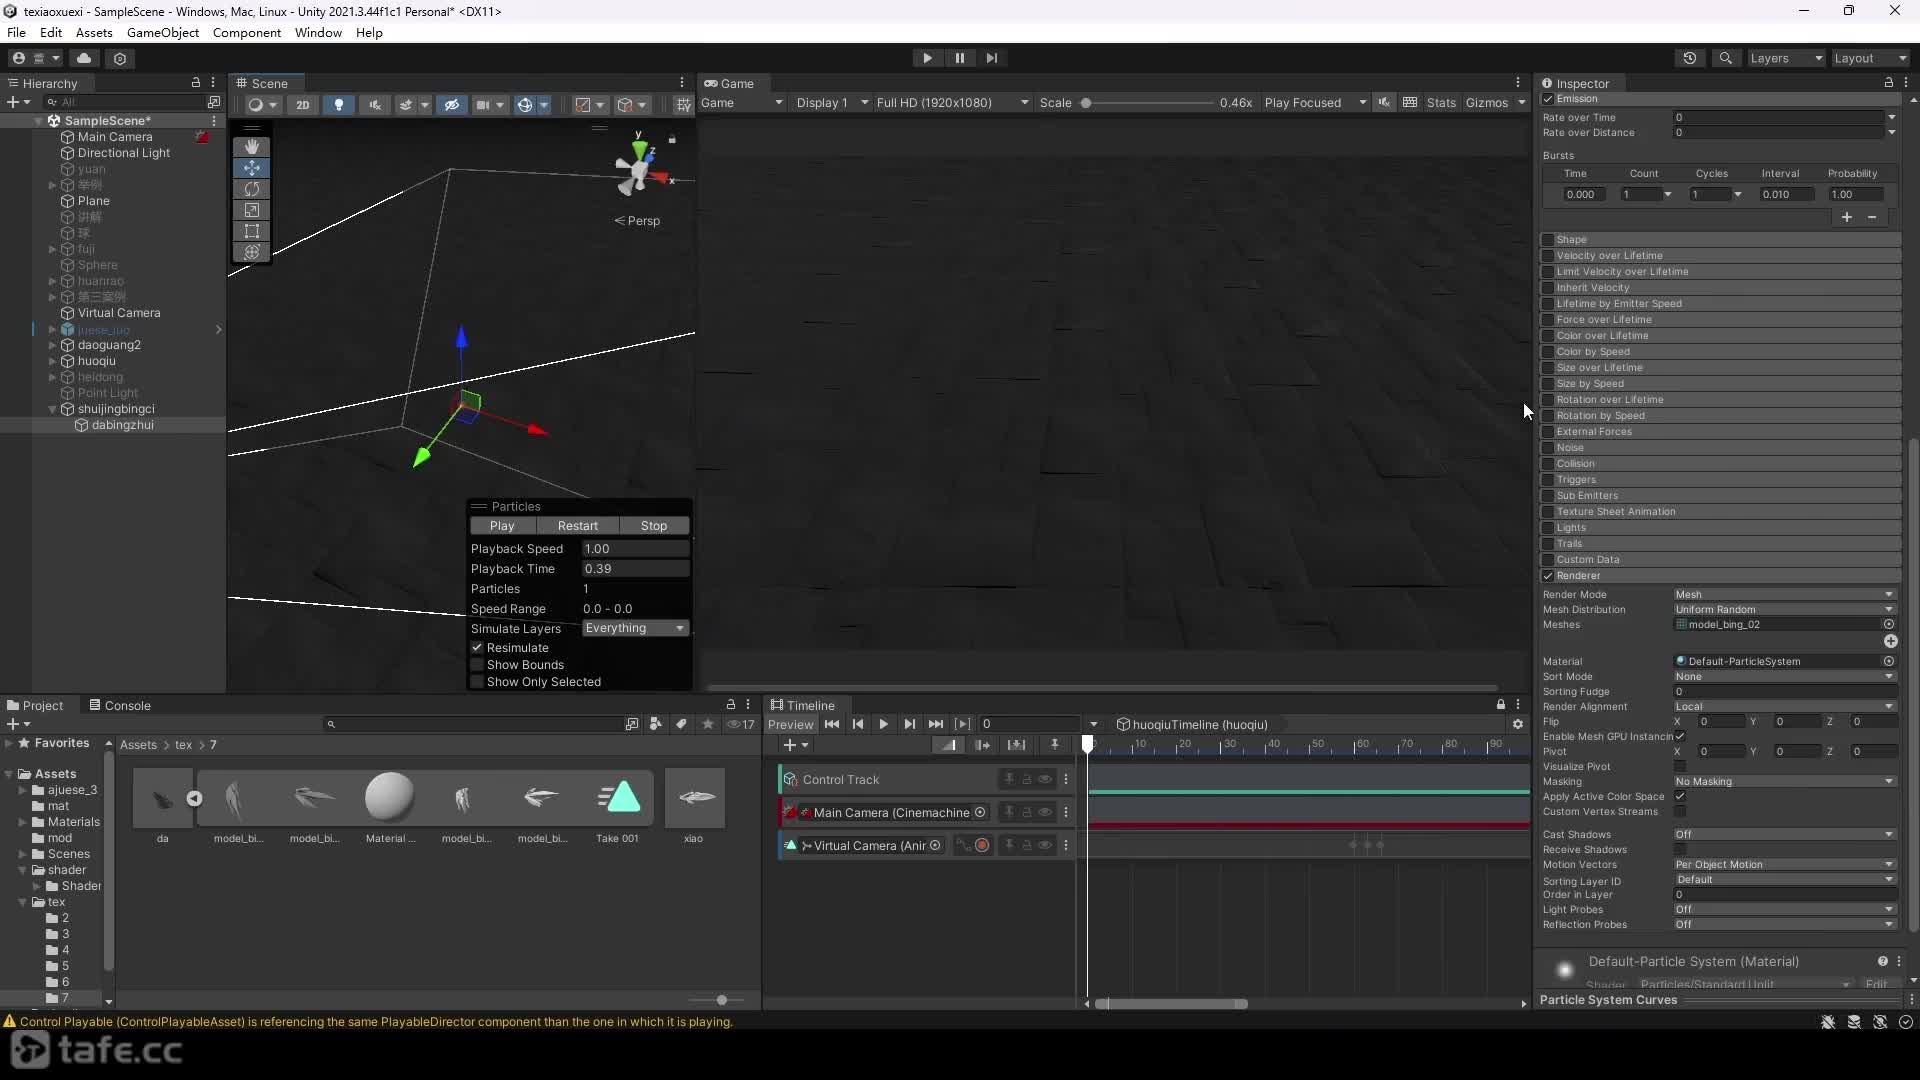Toggle scene lighting bulb icon
Viewport: 1920px width, 1080px height.
(x=339, y=104)
